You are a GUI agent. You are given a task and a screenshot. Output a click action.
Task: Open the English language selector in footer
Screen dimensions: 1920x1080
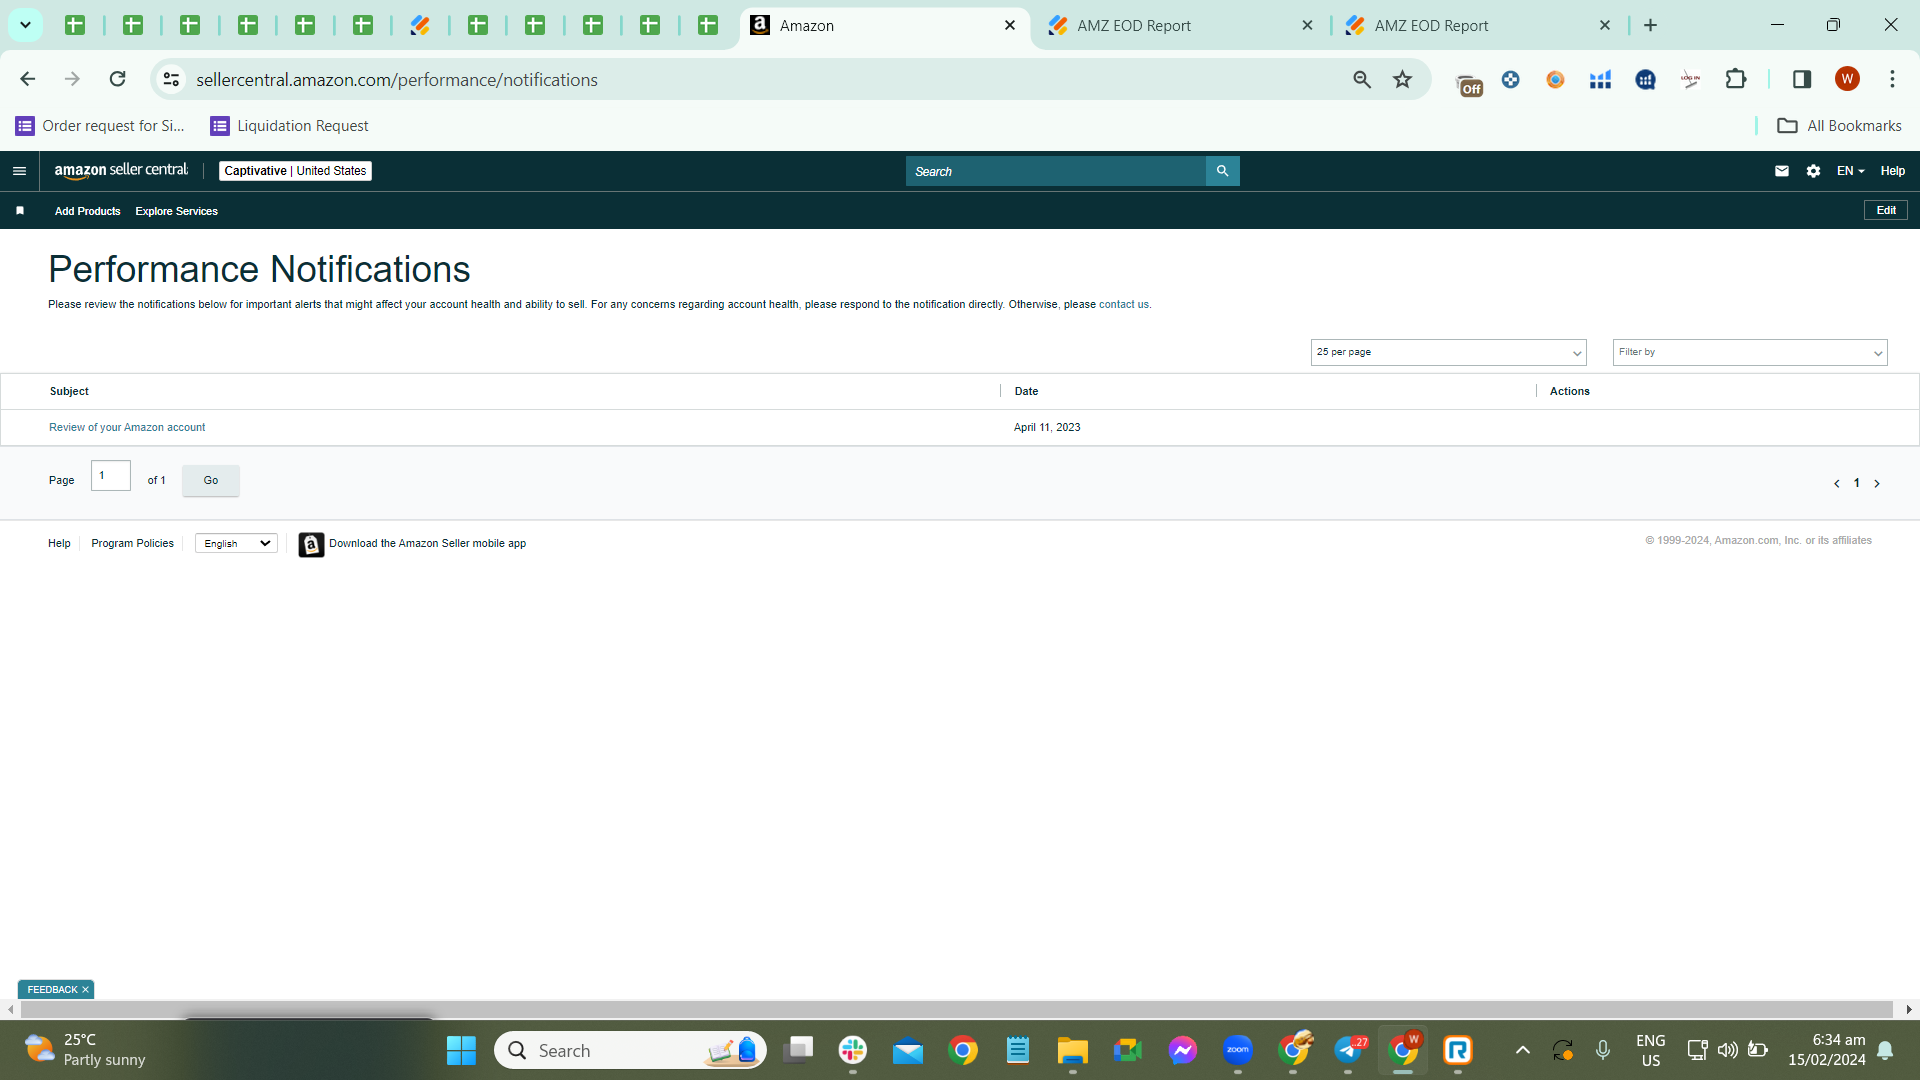coord(236,544)
